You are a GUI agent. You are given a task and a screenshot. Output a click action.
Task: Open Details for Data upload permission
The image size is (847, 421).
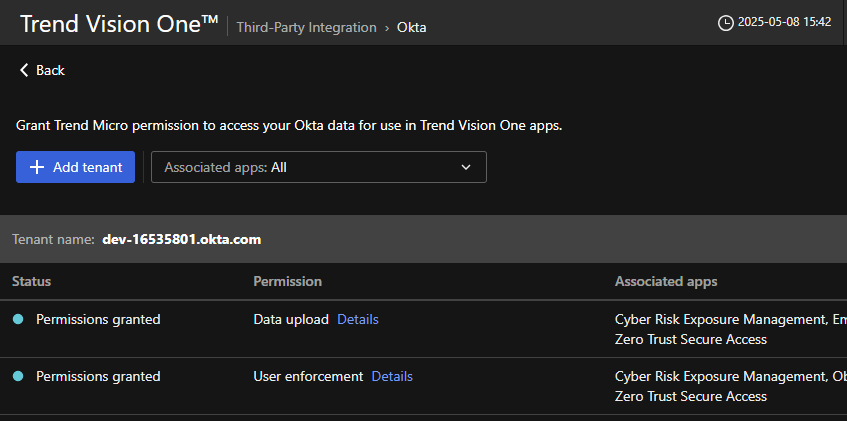pos(357,319)
